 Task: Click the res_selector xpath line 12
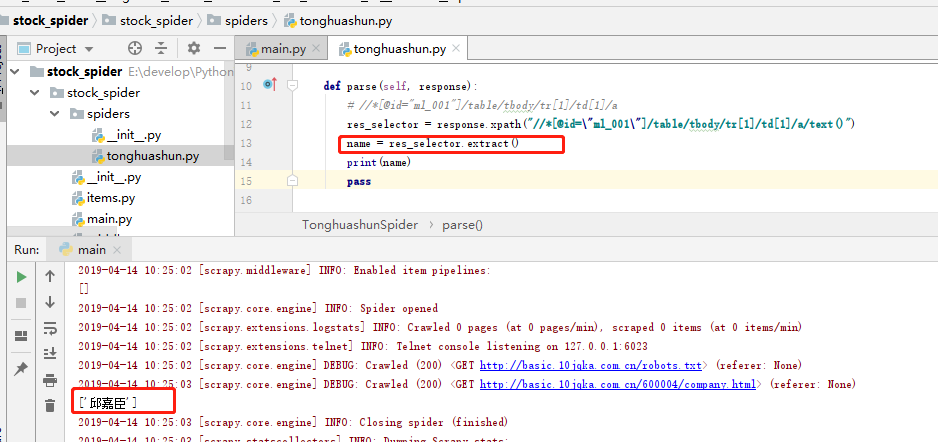point(601,124)
